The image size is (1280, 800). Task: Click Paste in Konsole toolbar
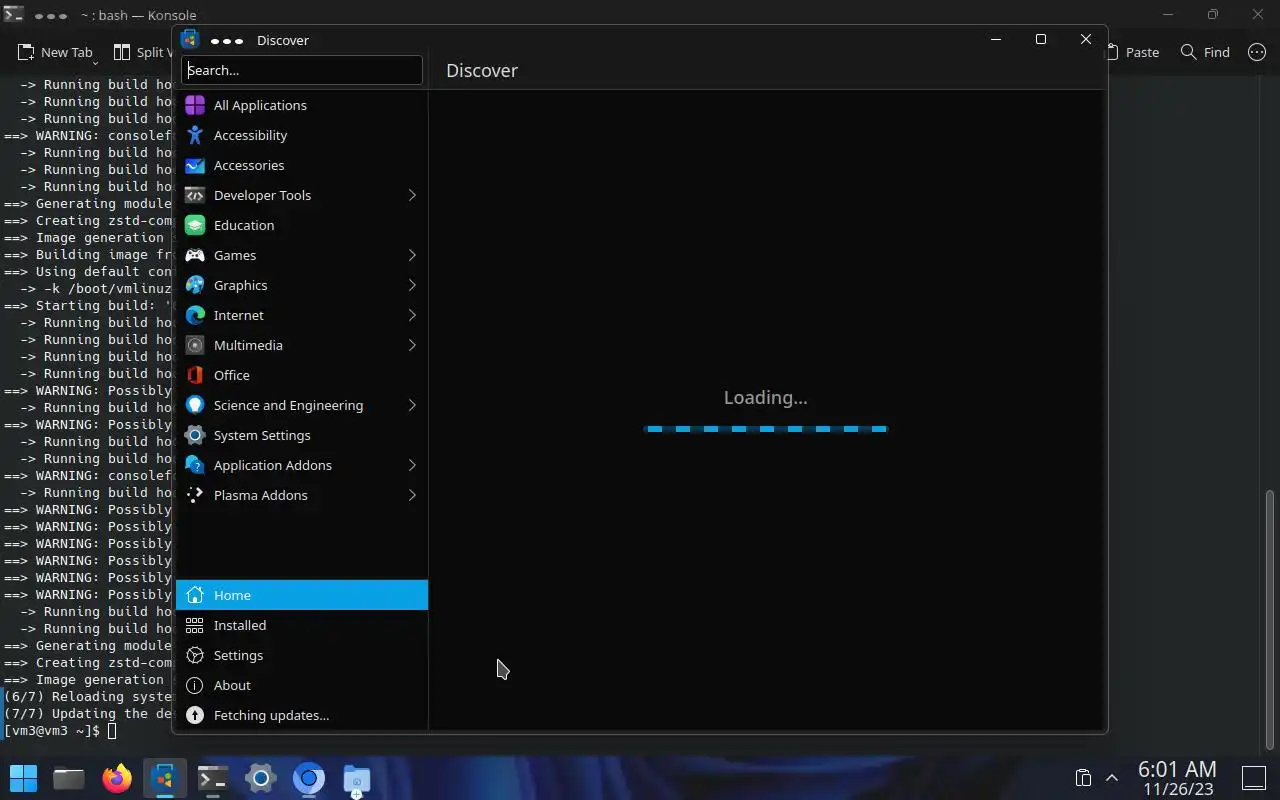pyautogui.click(x=1132, y=52)
